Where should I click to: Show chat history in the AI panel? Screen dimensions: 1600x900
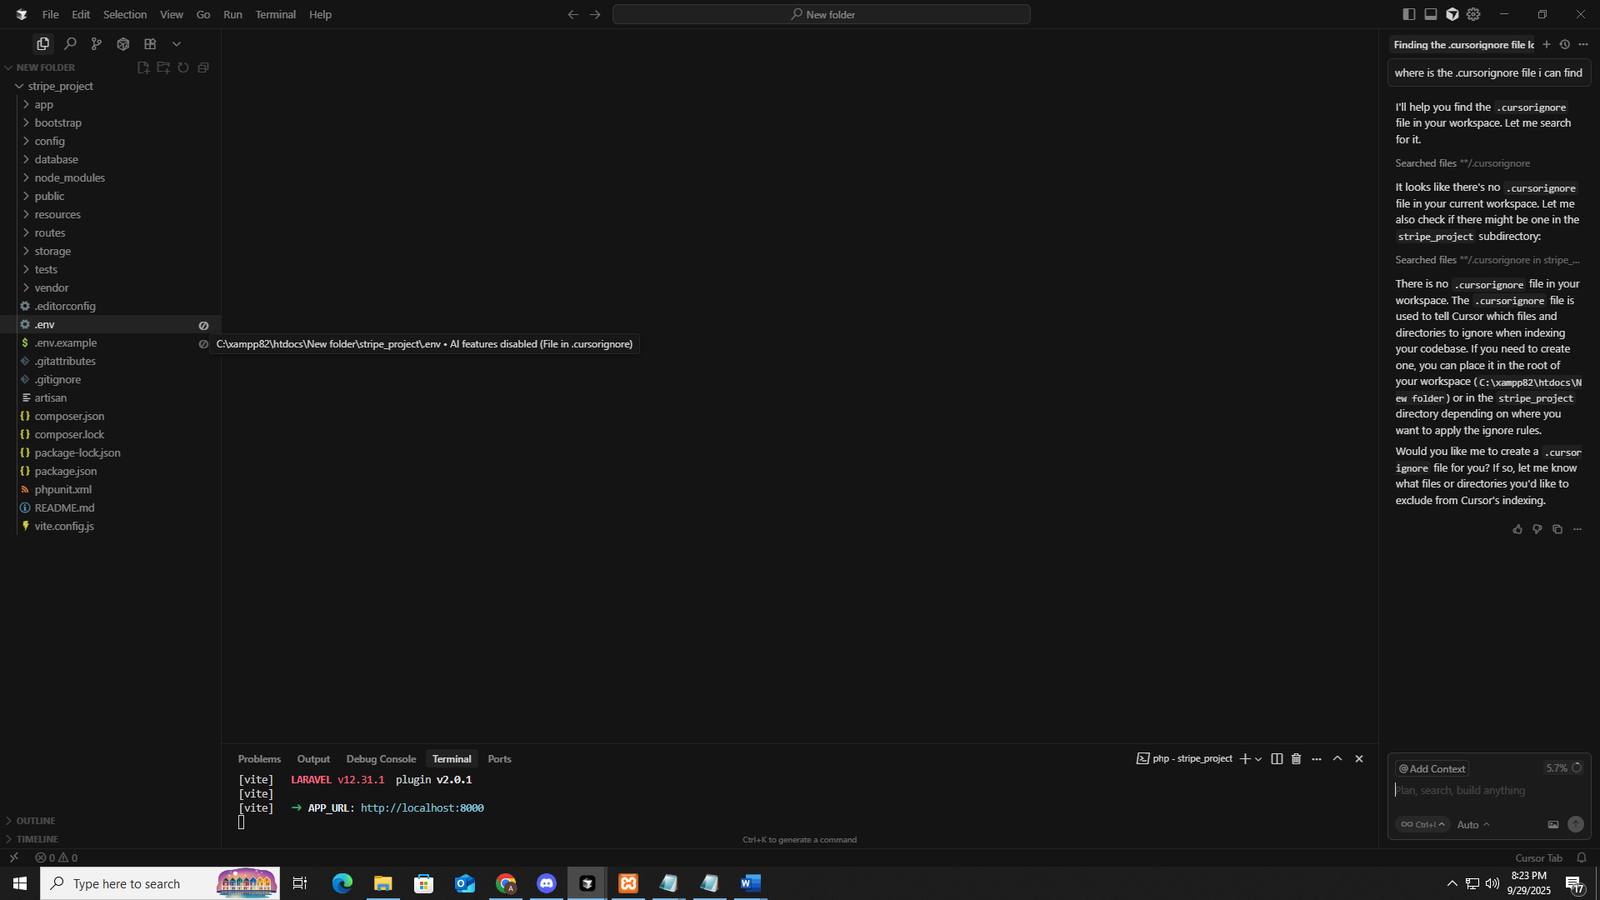(x=1565, y=45)
